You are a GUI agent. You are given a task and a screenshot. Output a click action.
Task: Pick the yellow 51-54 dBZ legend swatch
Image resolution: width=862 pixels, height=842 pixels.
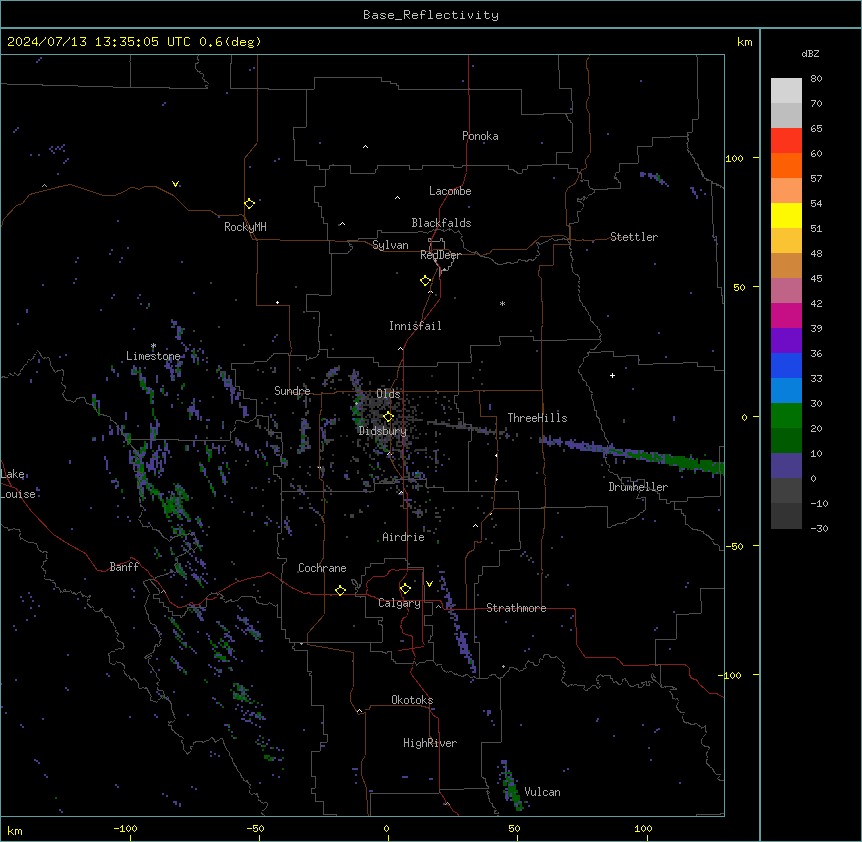coord(786,215)
